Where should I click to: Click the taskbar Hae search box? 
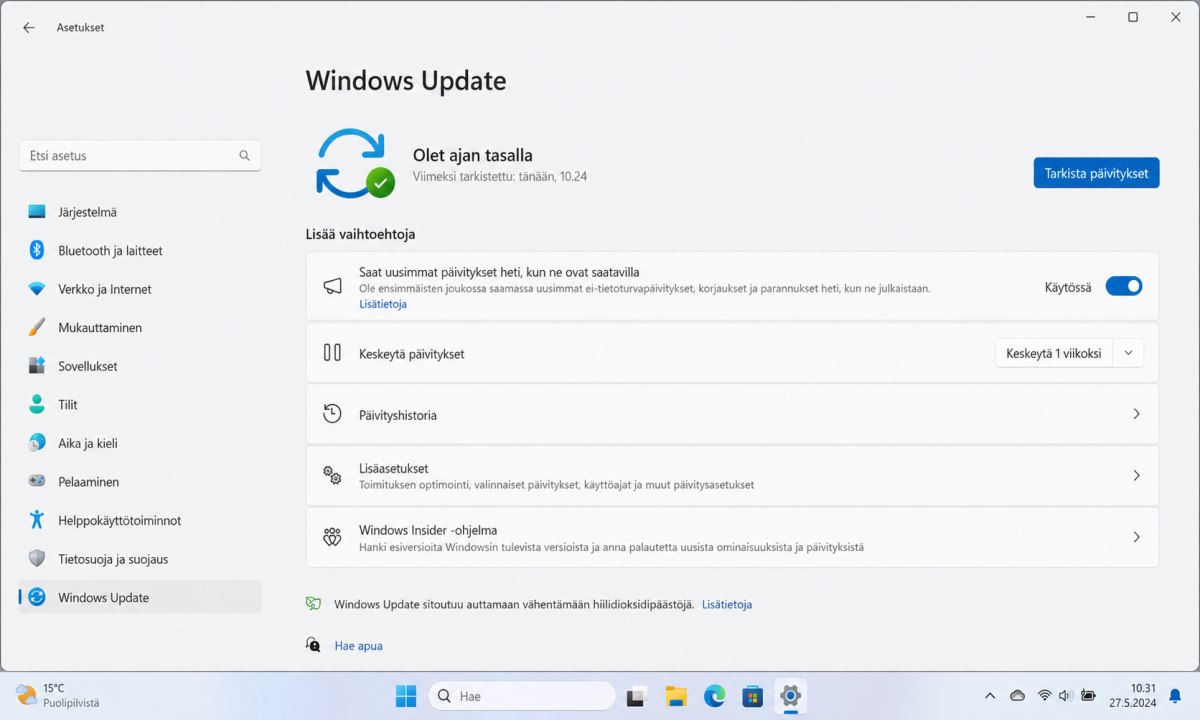(522, 695)
